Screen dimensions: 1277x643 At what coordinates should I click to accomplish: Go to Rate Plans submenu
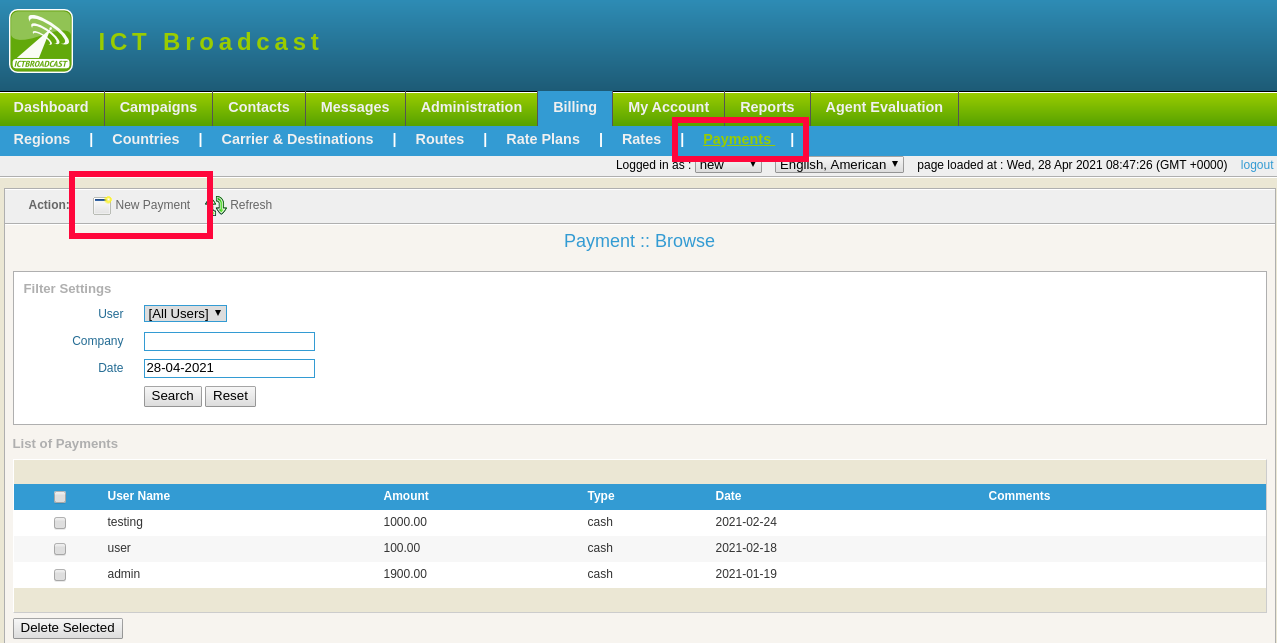(x=543, y=139)
